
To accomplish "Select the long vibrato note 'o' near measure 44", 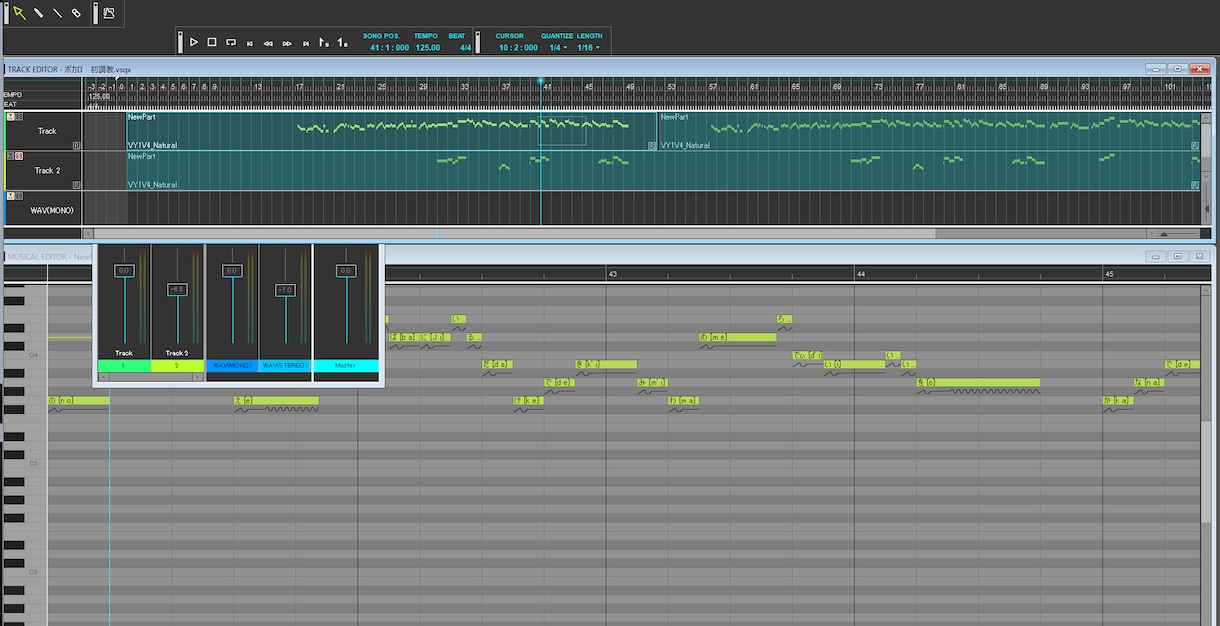I will (978, 382).
